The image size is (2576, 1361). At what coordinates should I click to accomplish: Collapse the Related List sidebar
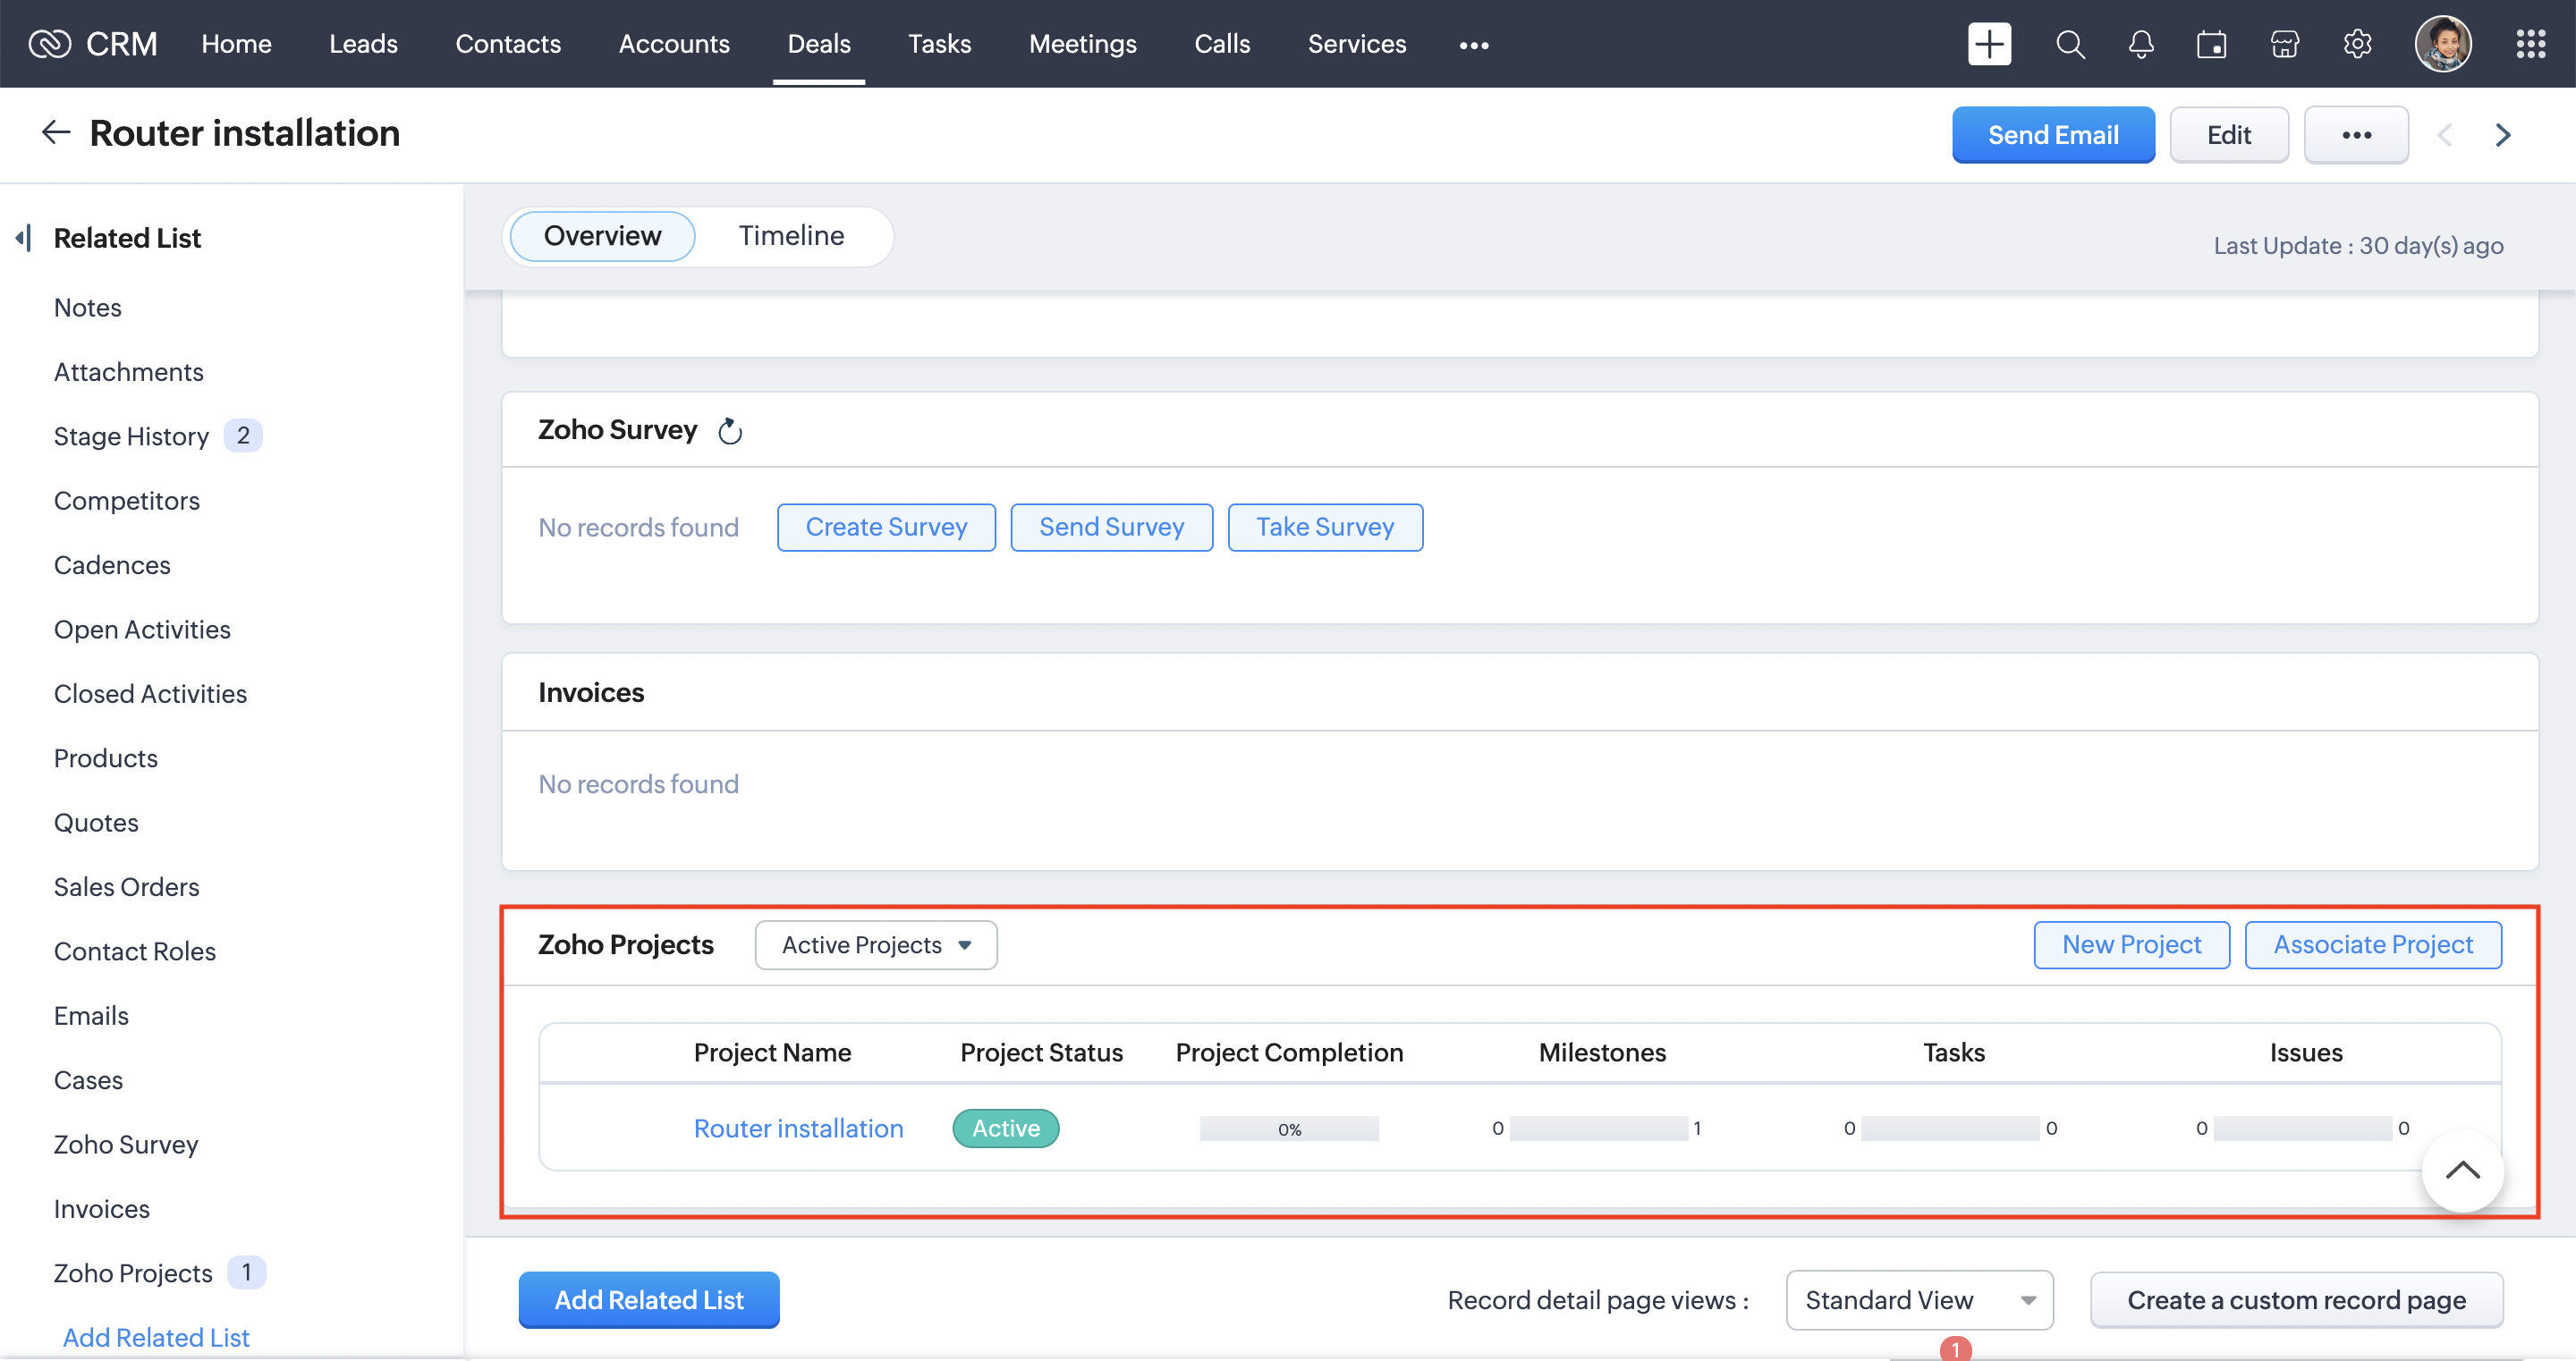click(x=24, y=238)
